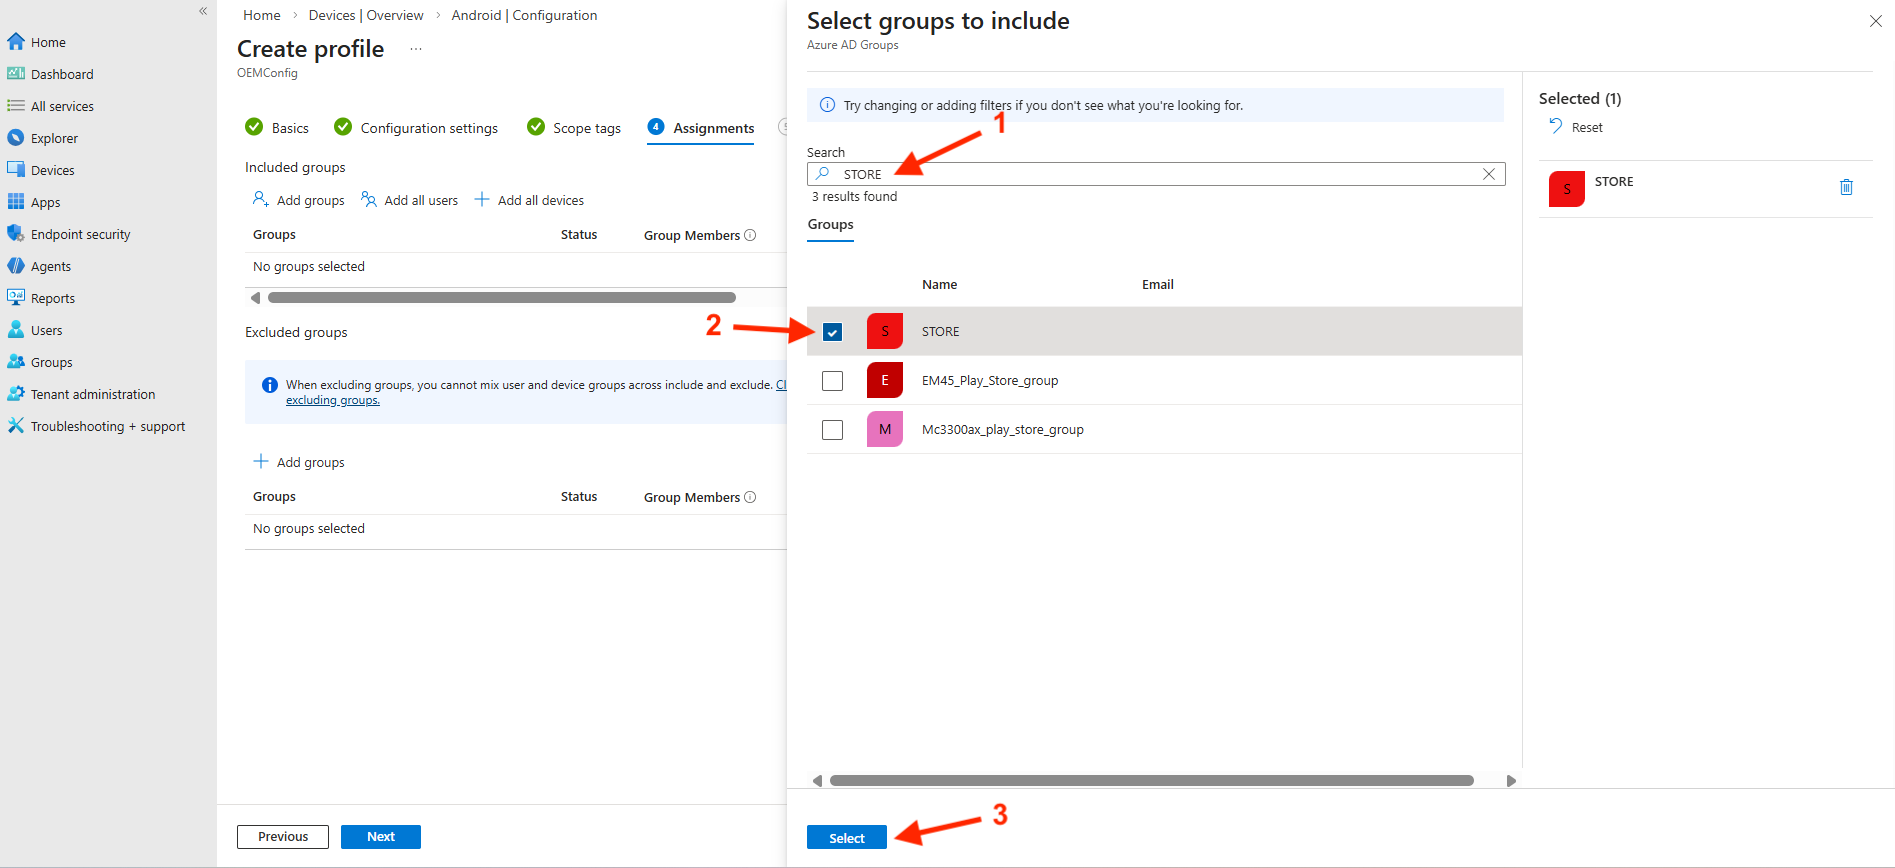This screenshot has width=1895, height=868.
Task: Switch to the Configuration settings step
Action: coord(428,128)
